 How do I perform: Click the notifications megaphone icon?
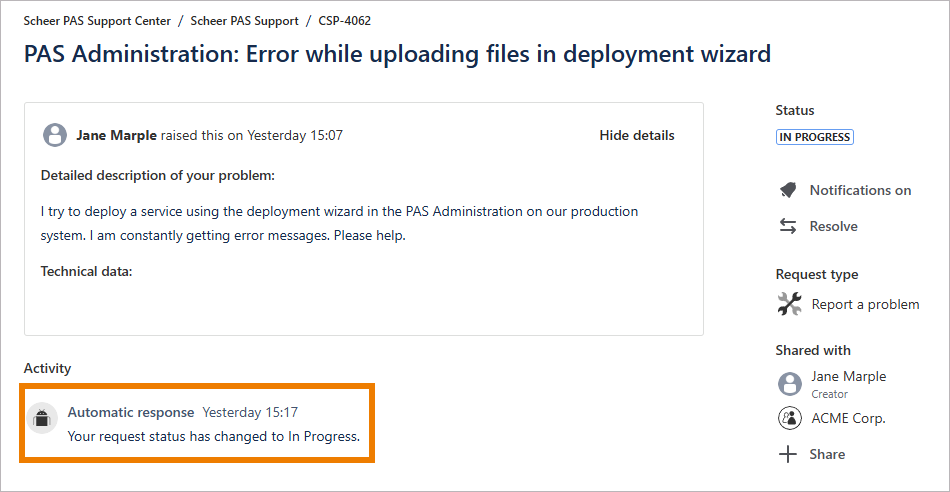pos(788,190)
